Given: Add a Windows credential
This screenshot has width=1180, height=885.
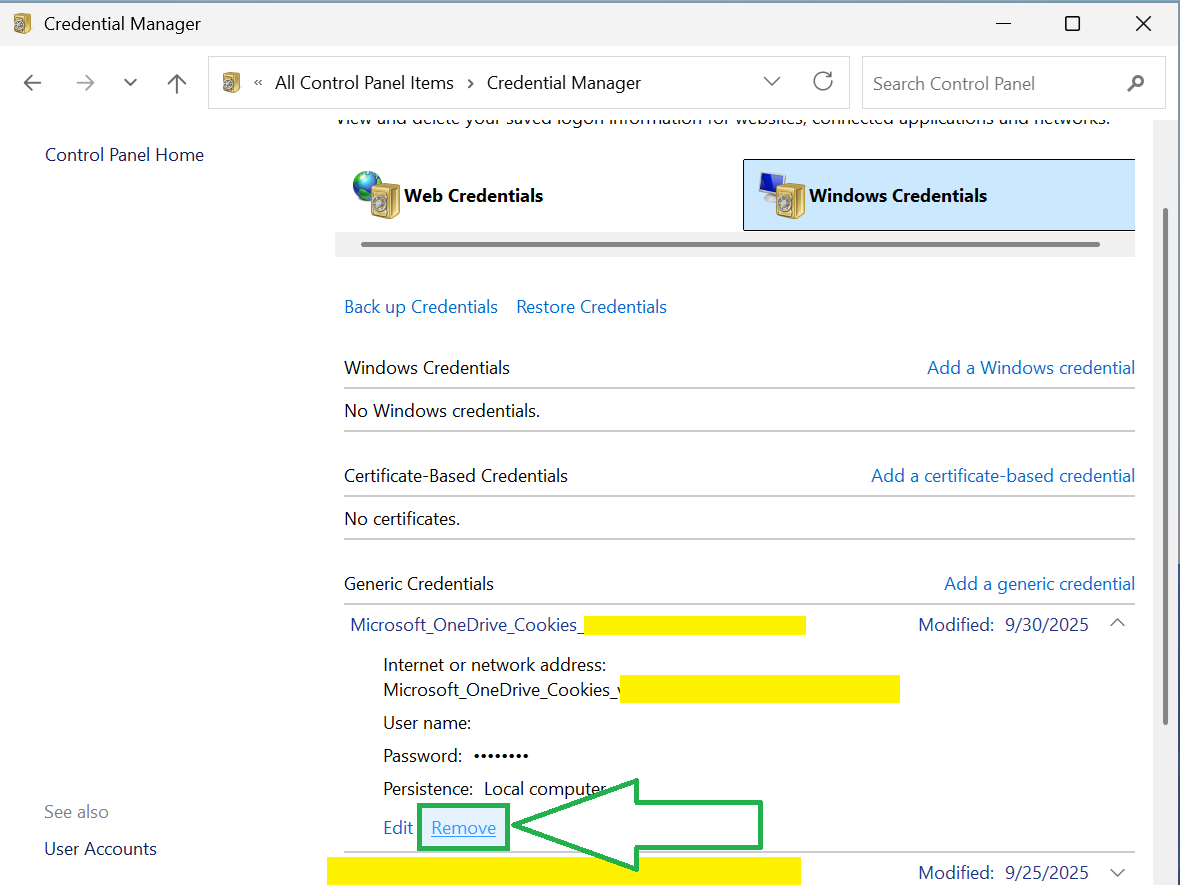Looking at the screenshot, I should (x=1031, y=368).
